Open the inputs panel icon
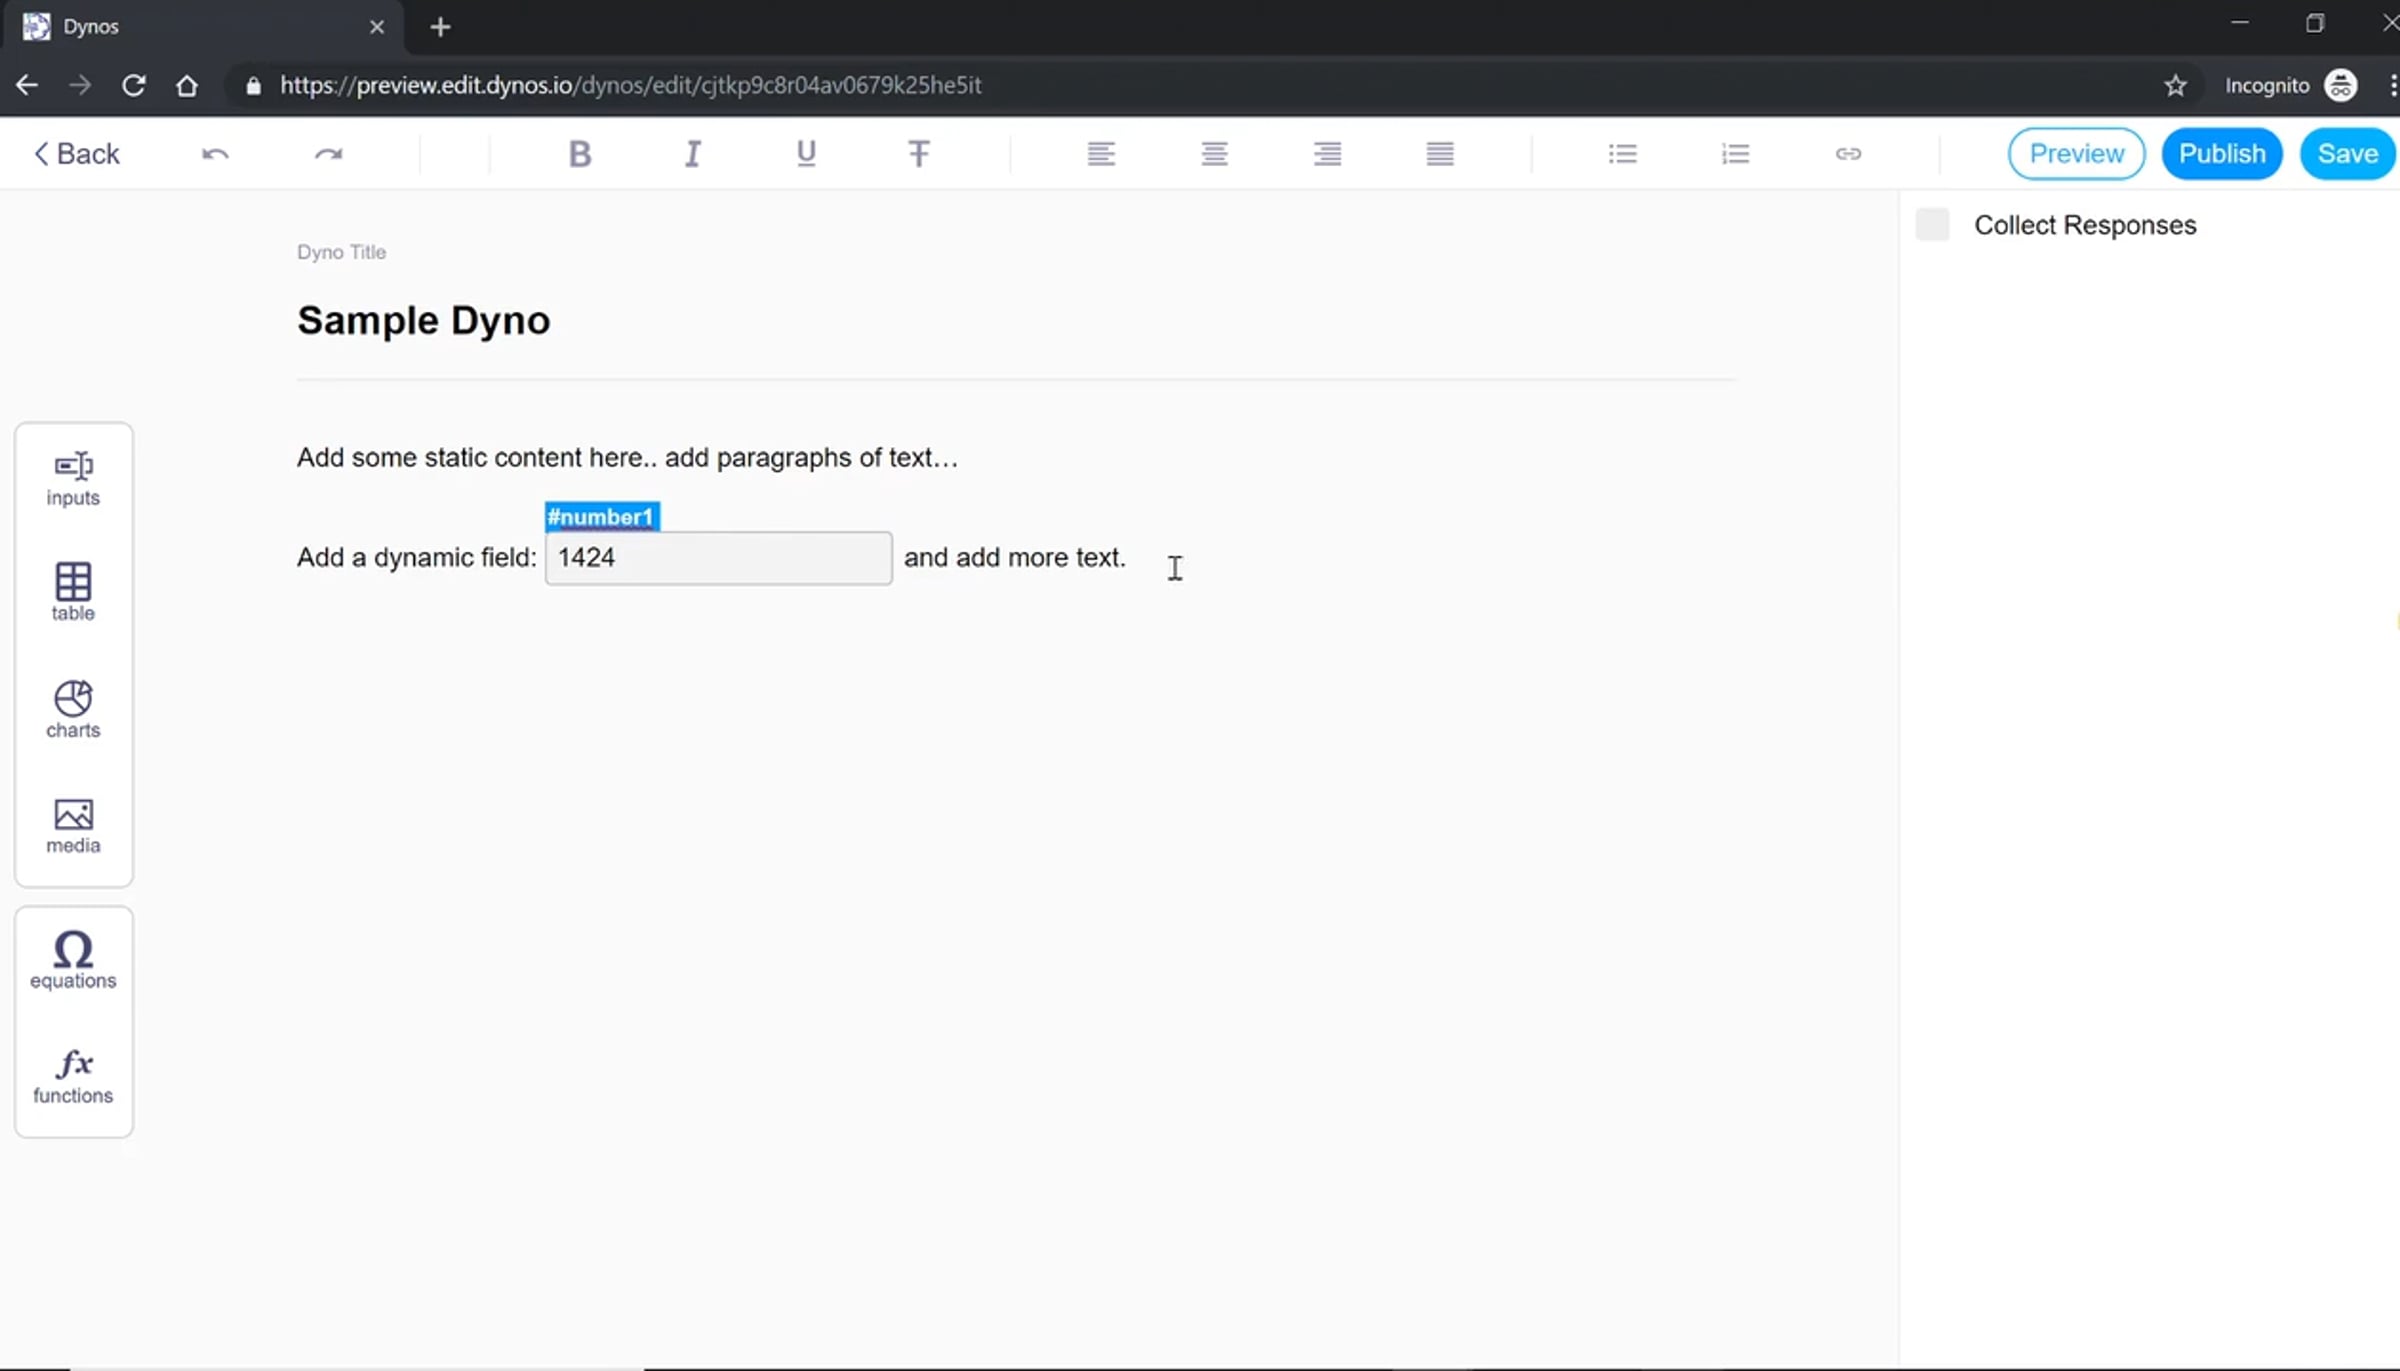This screenshot has height=1371, width=2400. coord(73,478)
